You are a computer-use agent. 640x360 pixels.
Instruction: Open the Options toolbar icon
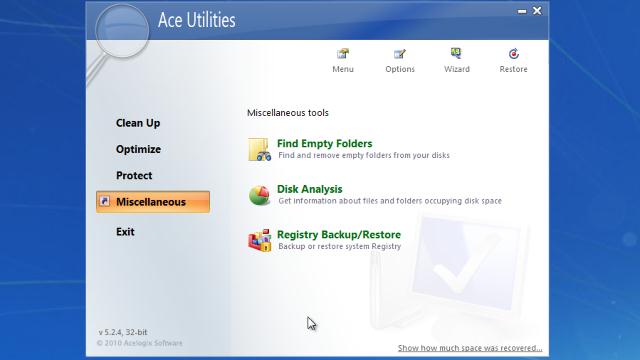[400, 54]
